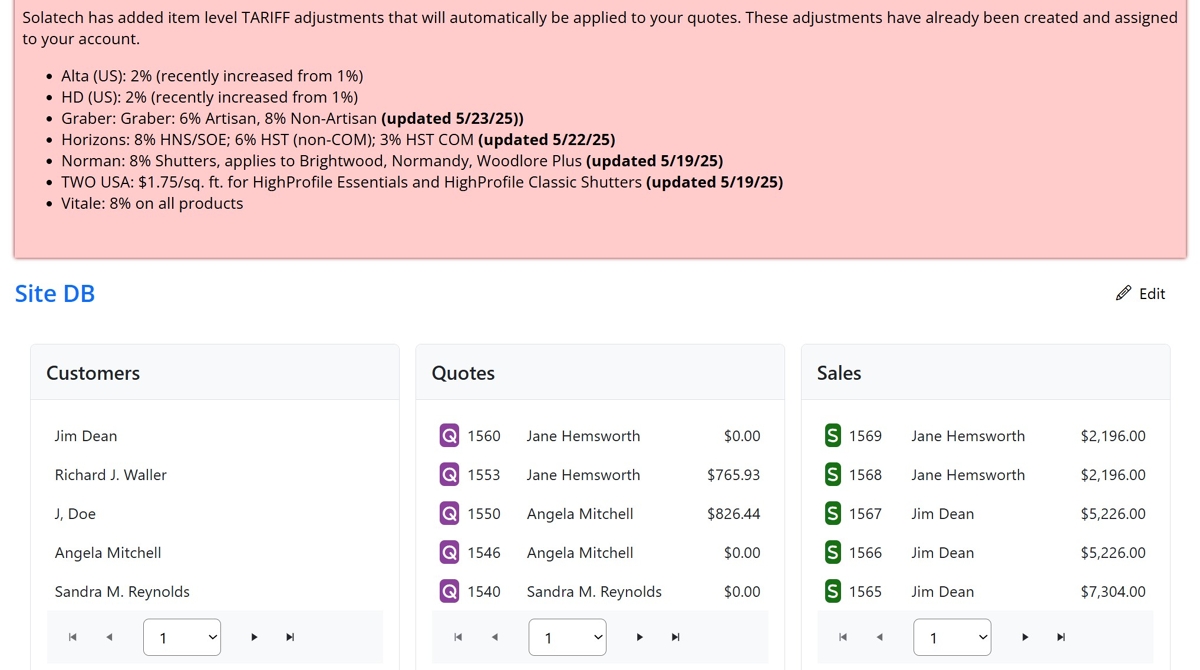Select sale number 1569
The height and width of the screenshot is (670, 1200).
coord(865,436)
